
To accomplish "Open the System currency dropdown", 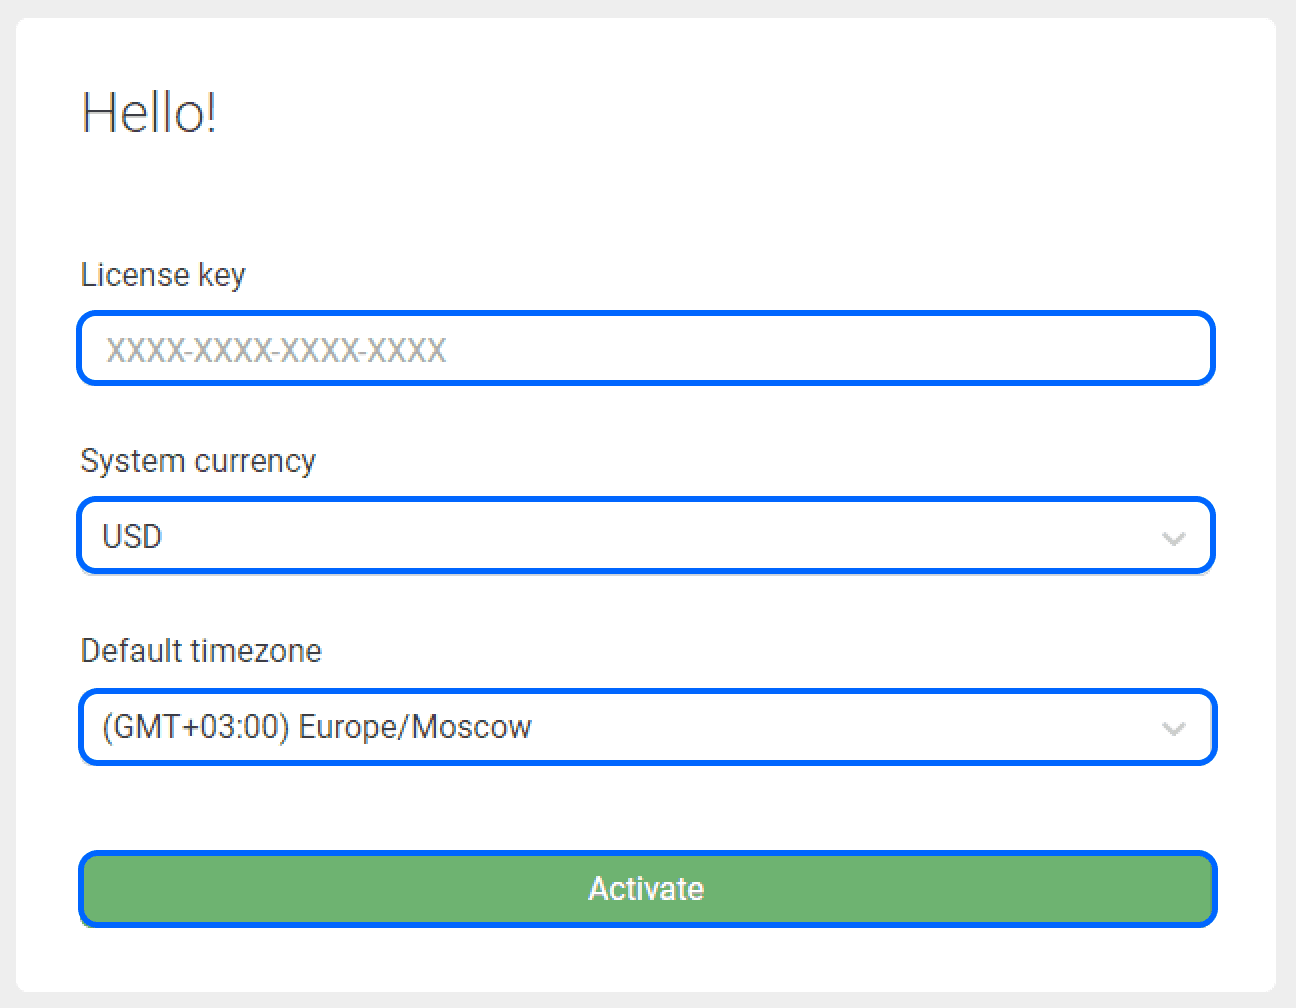I will (646, 536).
